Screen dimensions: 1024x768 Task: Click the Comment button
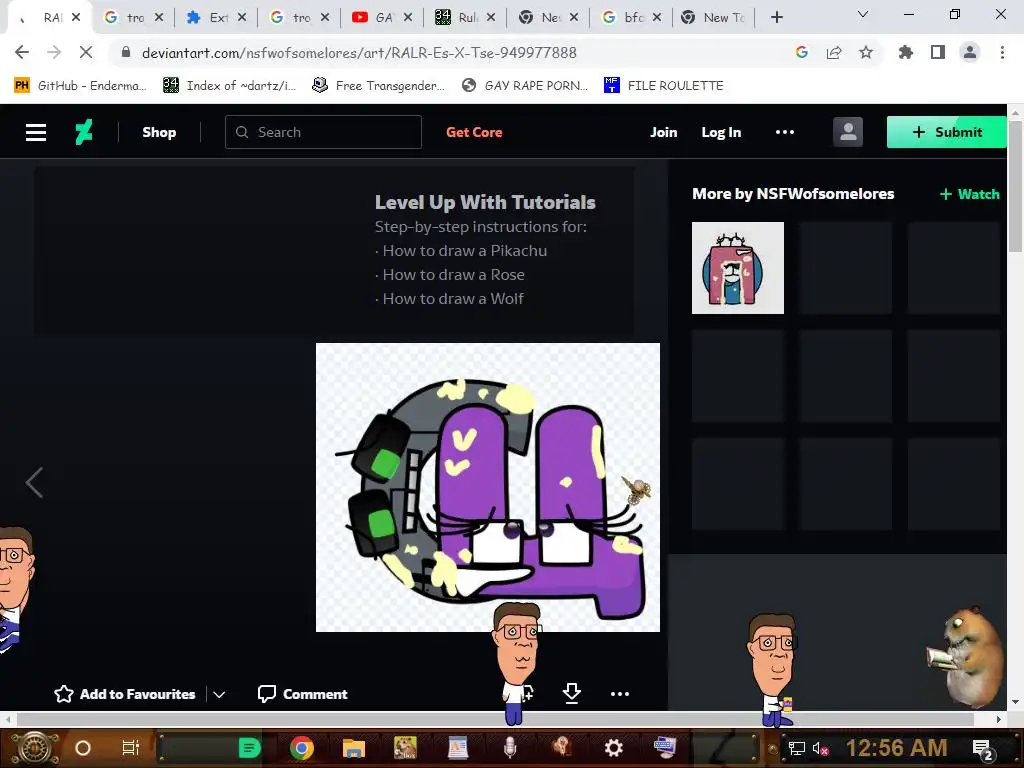(302, 694)
